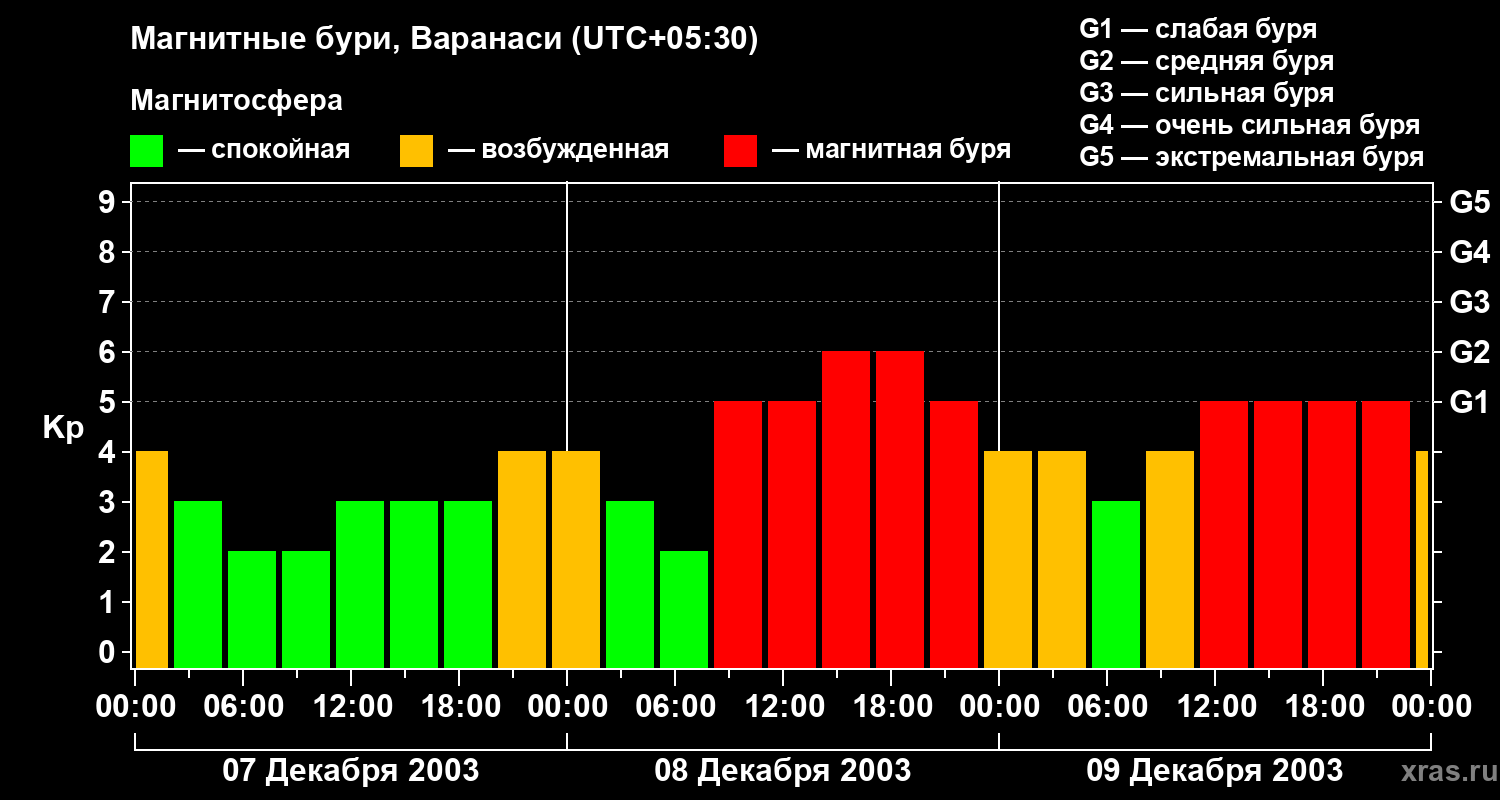Click the G5 label on right axis
Image resolution: width=1500 pixels, height=800 pixels.
[1469, 202]
